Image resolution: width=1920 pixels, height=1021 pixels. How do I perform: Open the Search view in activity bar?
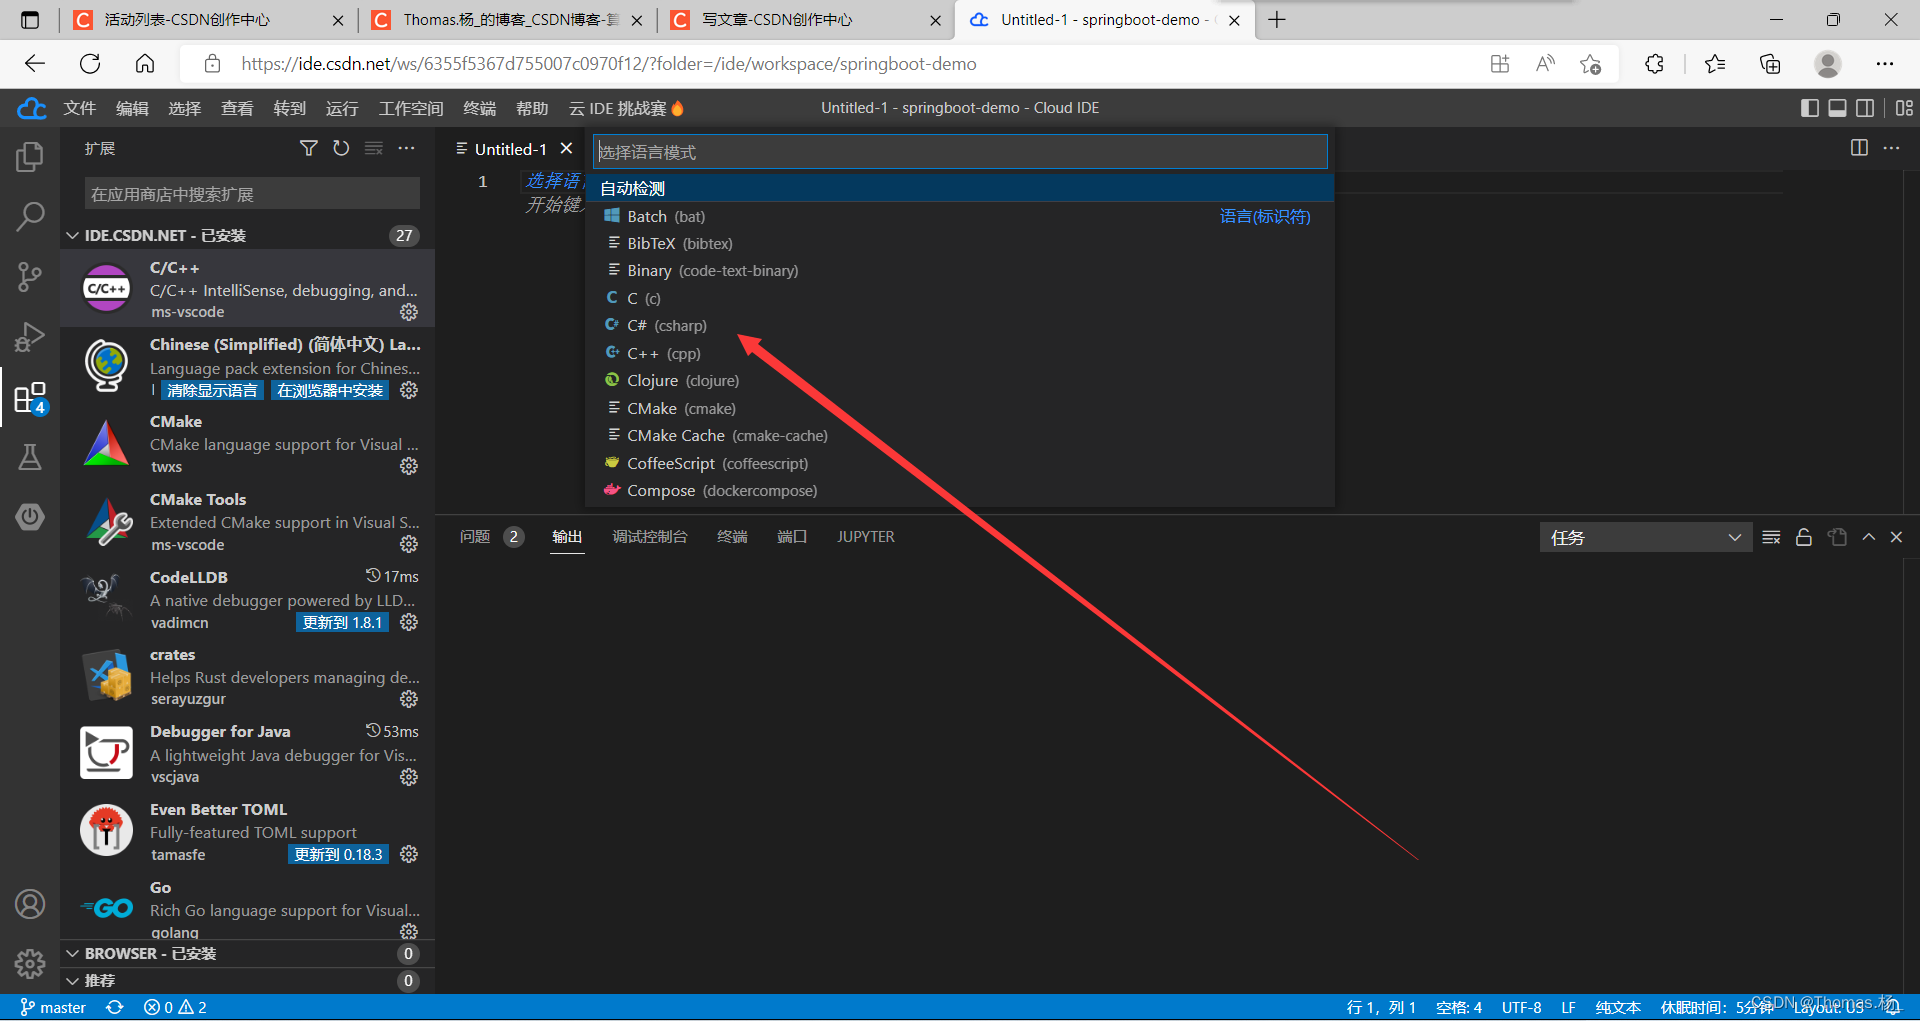tap(30, 216)
